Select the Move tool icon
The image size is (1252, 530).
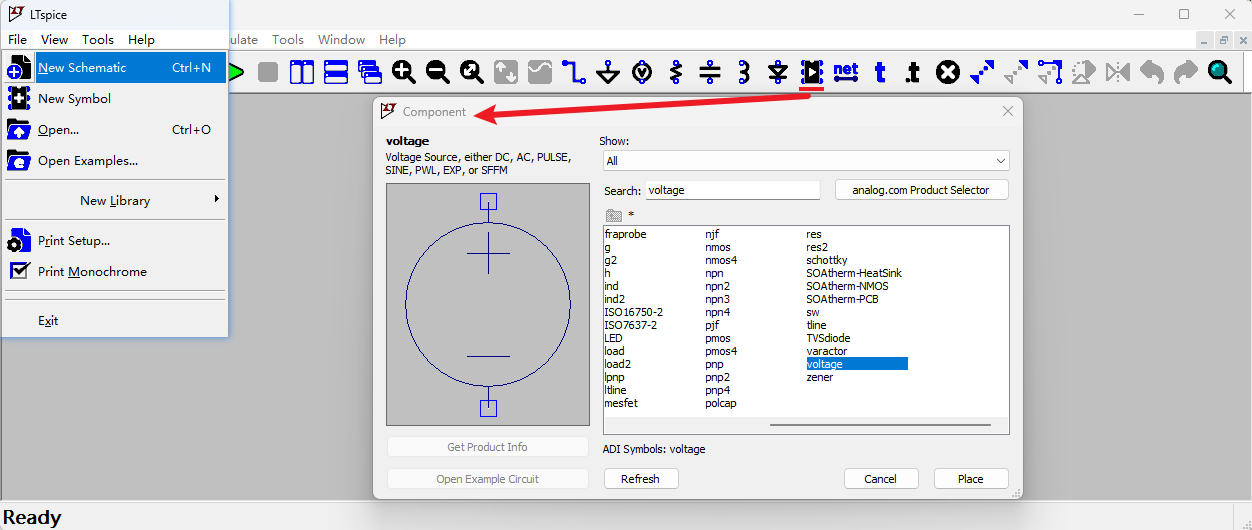[x=1016, y=72]
